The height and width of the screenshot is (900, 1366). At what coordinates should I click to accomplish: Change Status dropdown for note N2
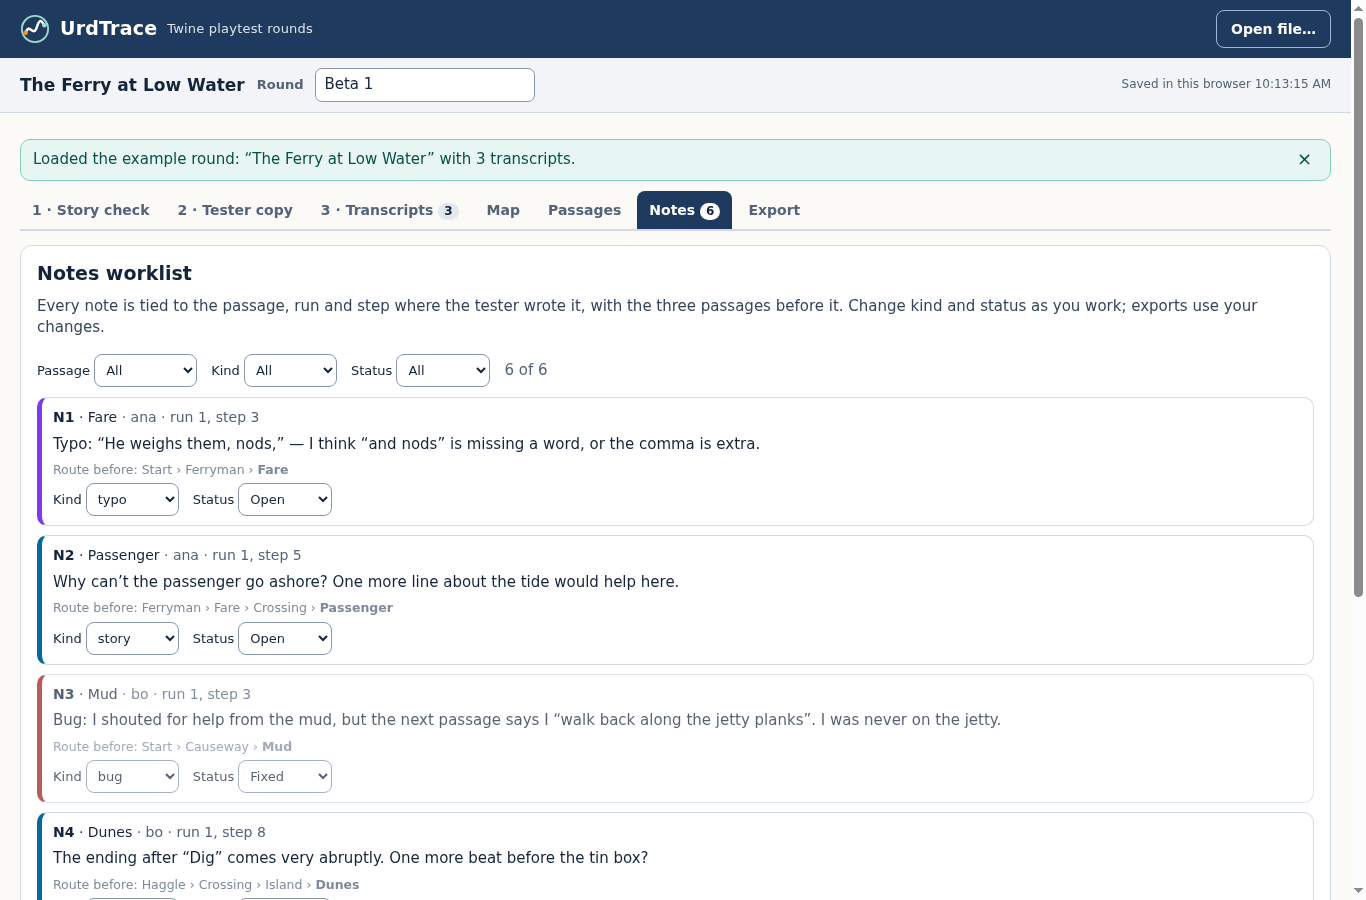(x=285, y=638)
